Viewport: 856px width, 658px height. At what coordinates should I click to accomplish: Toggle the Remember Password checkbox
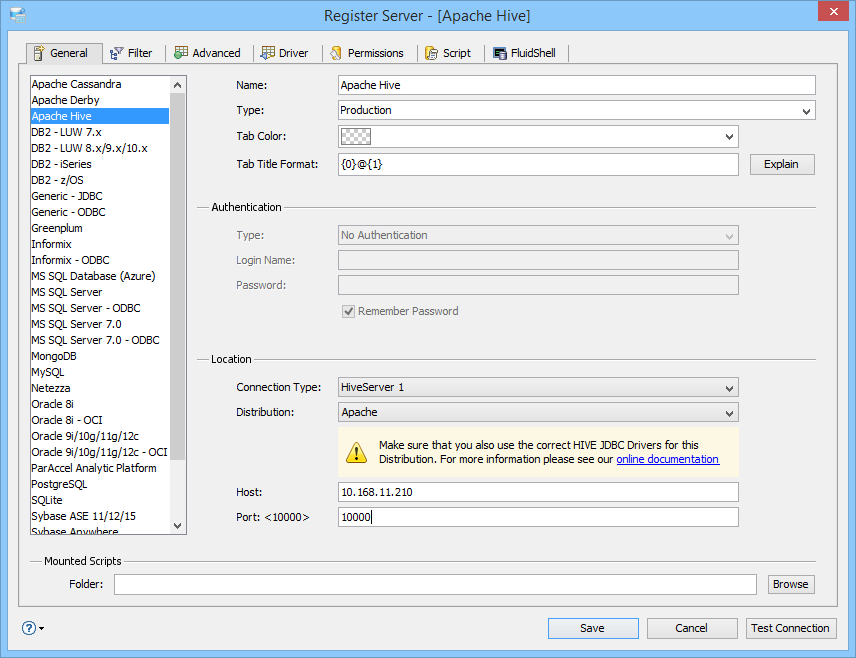coord(348,311)
